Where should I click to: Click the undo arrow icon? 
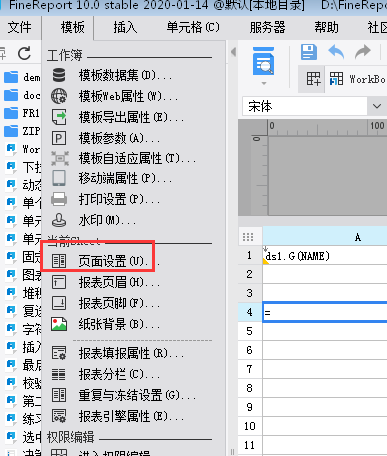click(336, 52)
